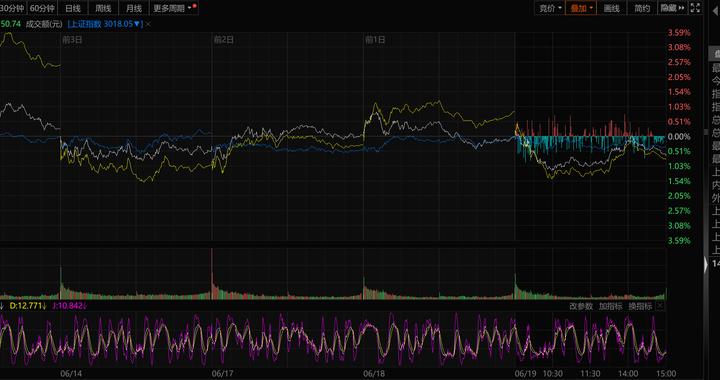Screen dimensions: 720x380
Task: Click the 画线 drawing tool button
Action: 612,8
